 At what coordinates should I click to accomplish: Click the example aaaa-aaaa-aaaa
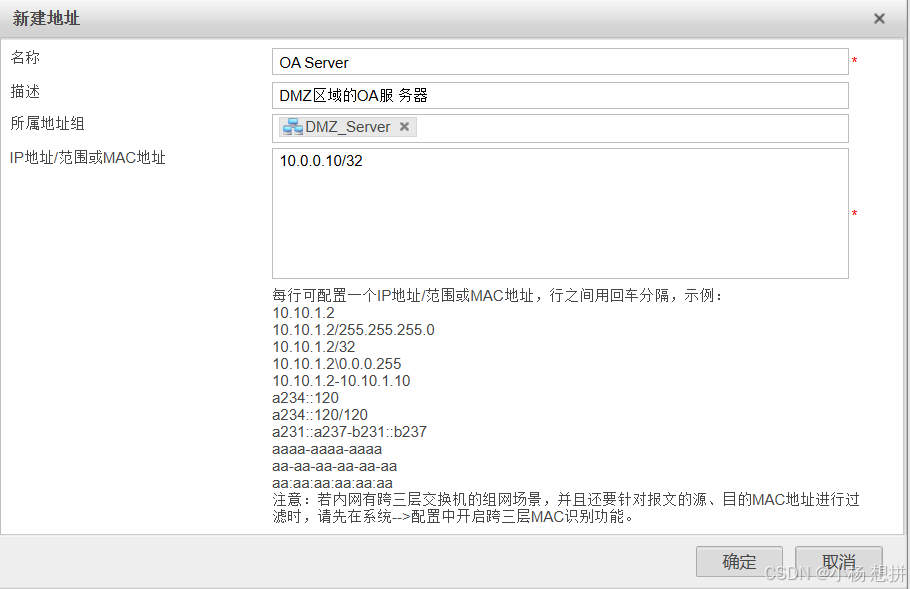[x=327, y=449]
